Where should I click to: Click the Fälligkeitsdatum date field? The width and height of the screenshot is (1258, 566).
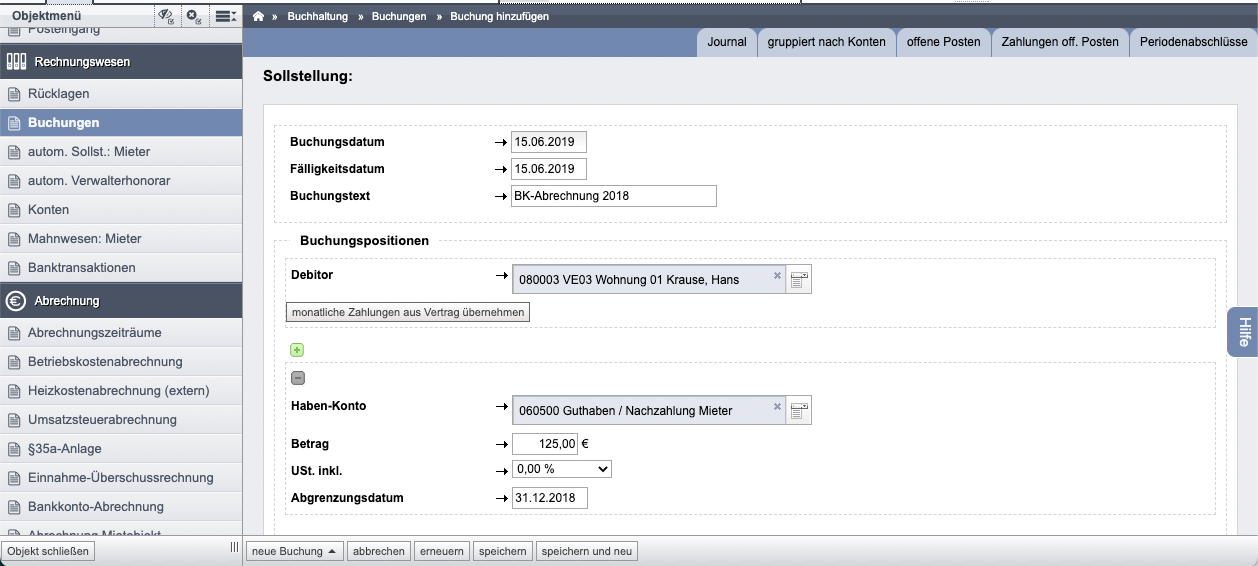tap(549, 169)
